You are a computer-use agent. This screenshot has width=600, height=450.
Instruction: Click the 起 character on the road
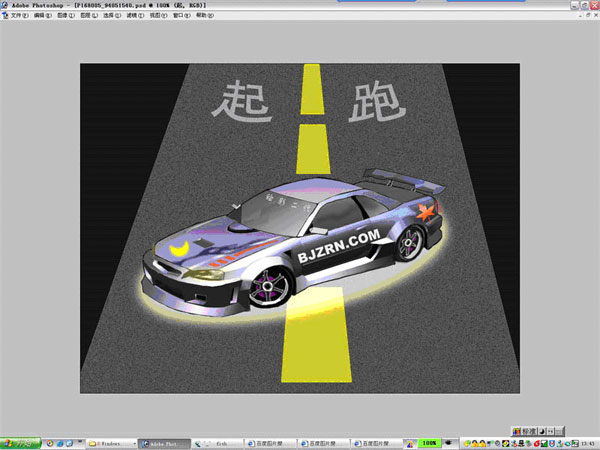click(x=242, y=101)
